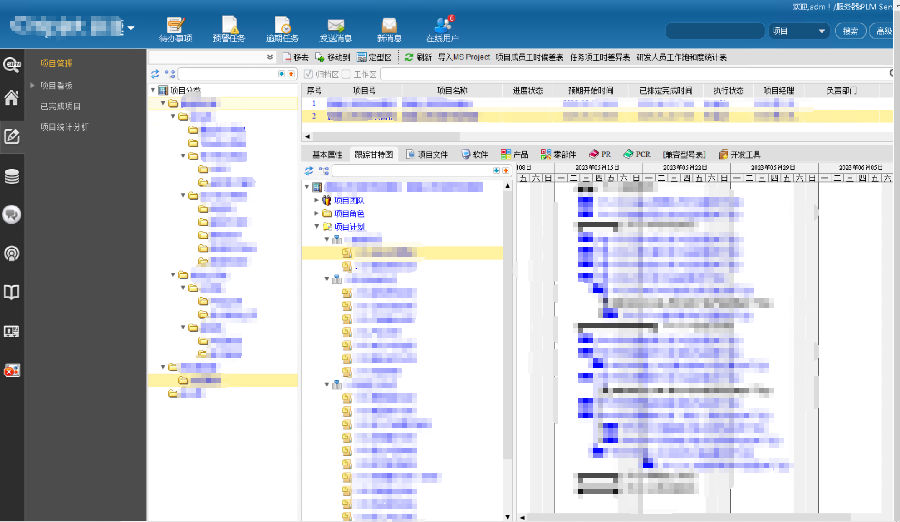Open 待办事项 in top toolbar
The width and height of the screenshot is (900, 522).
coord(175,28)
